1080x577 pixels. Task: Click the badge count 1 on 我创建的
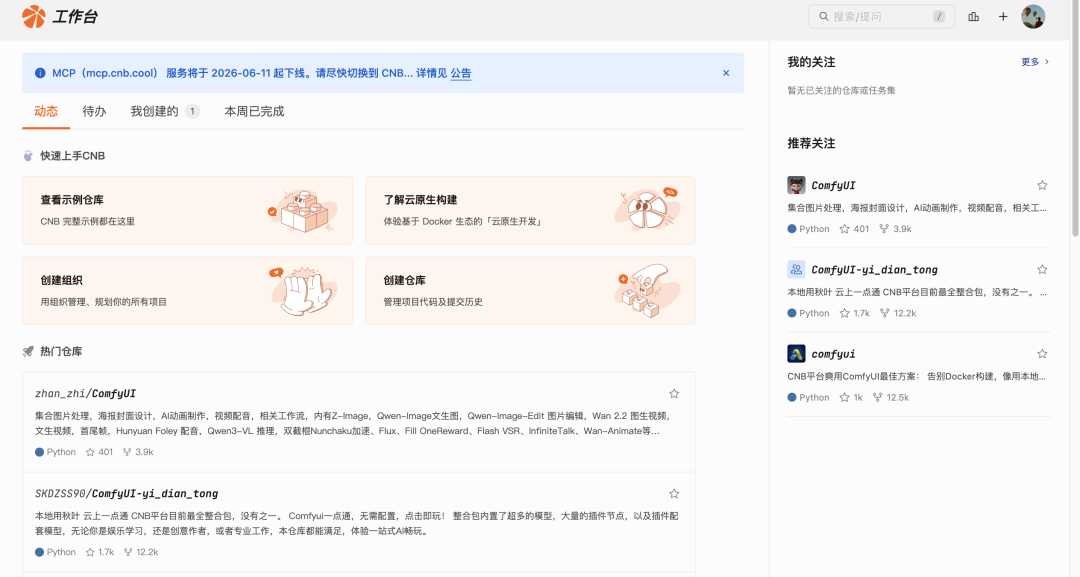point(192,112)
